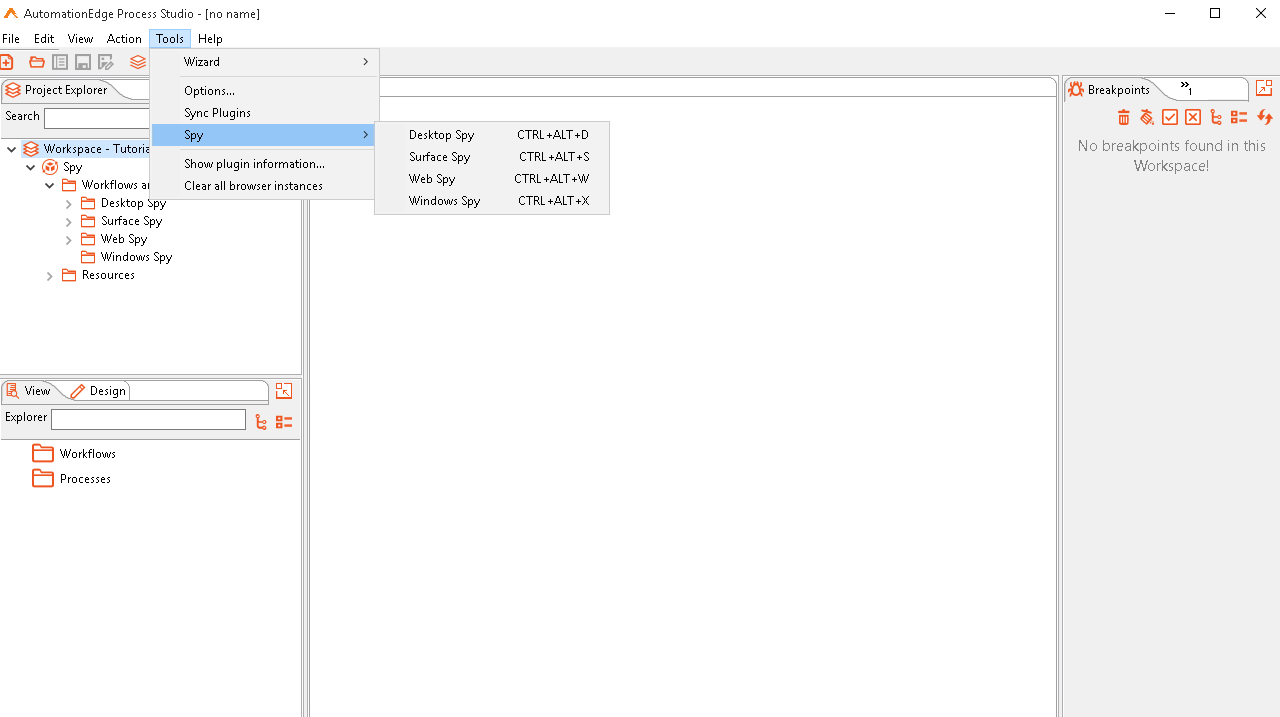The height and width of the screenshot is (717, 1280).
Task: Select the Processes label in lower explorer
Action: coord(85,479)
